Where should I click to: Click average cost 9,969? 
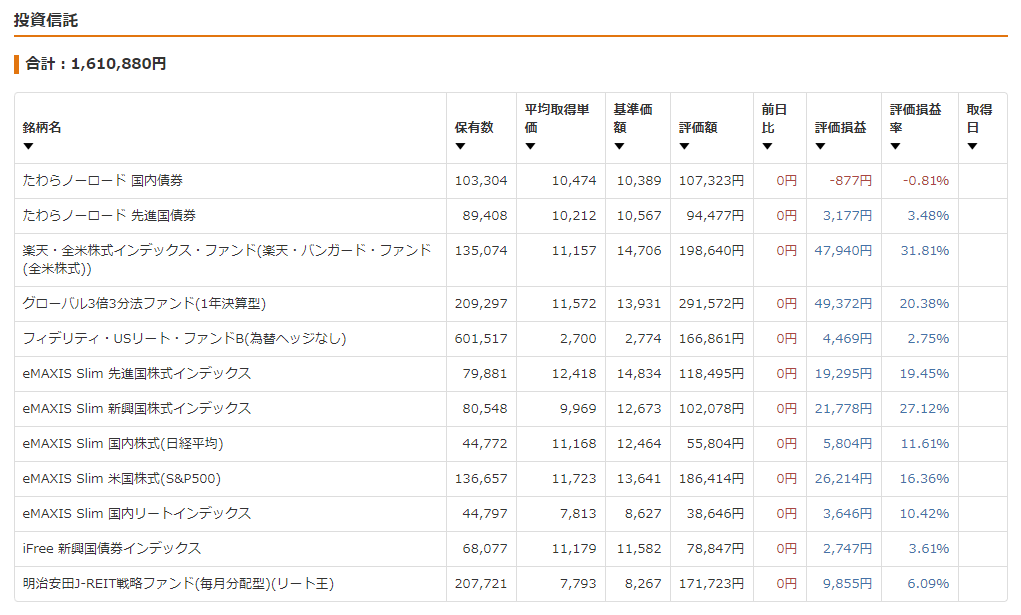click(x=578, y=409)
